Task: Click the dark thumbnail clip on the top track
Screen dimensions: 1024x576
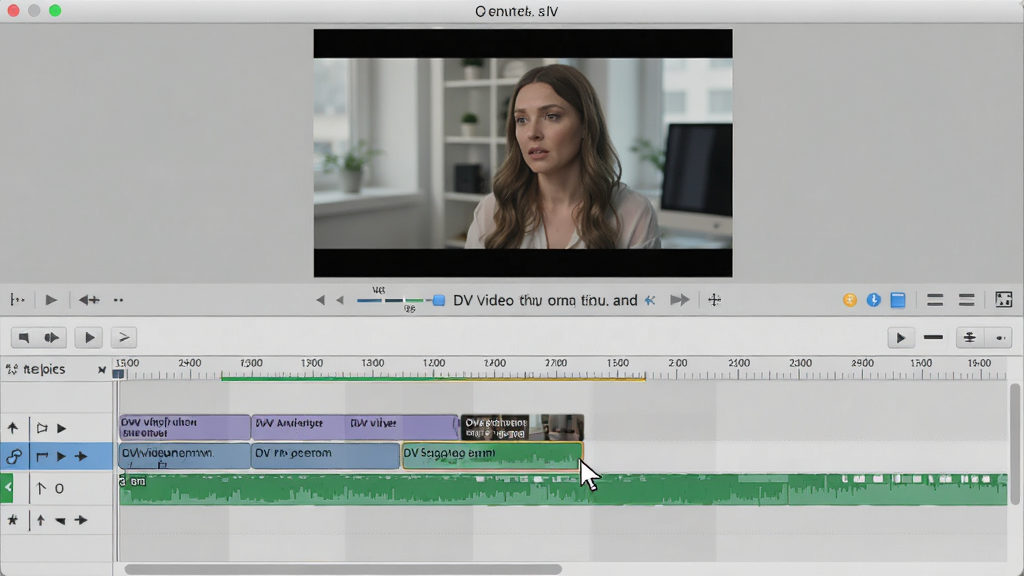Action: [522, 427]
